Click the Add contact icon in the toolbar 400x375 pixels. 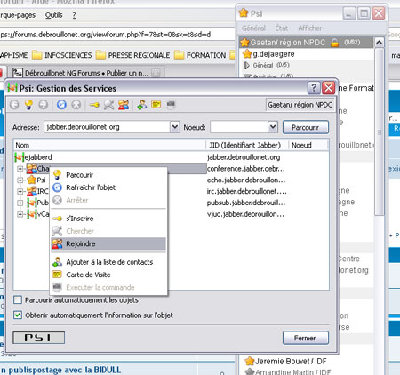142,105
